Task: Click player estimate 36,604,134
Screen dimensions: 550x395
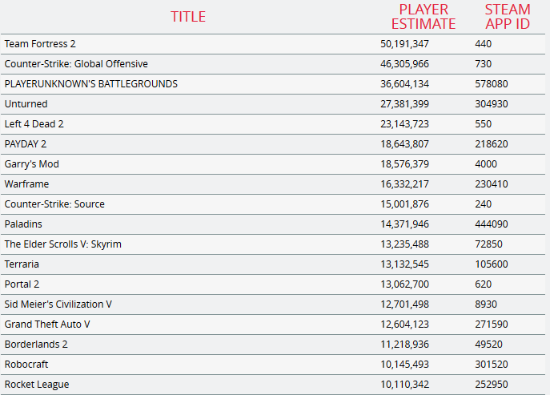Action: coord(404,84)
